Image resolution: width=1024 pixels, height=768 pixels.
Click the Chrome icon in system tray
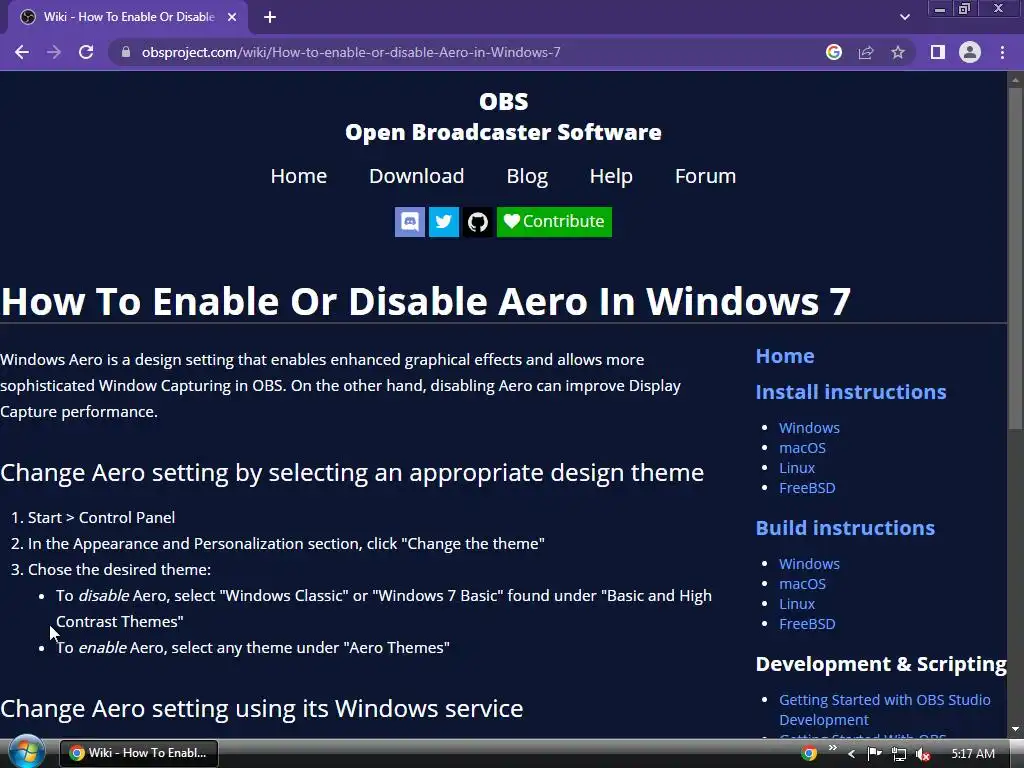[809, 754]
